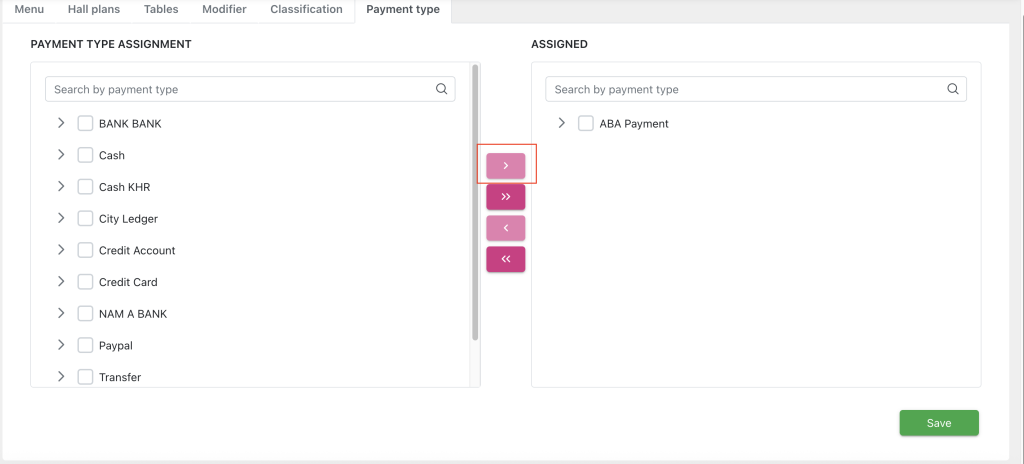The height and width of the screenshot is (464, 1024).
Task: Enable the Paypal checkbox
Action: (x=85, y=345)
